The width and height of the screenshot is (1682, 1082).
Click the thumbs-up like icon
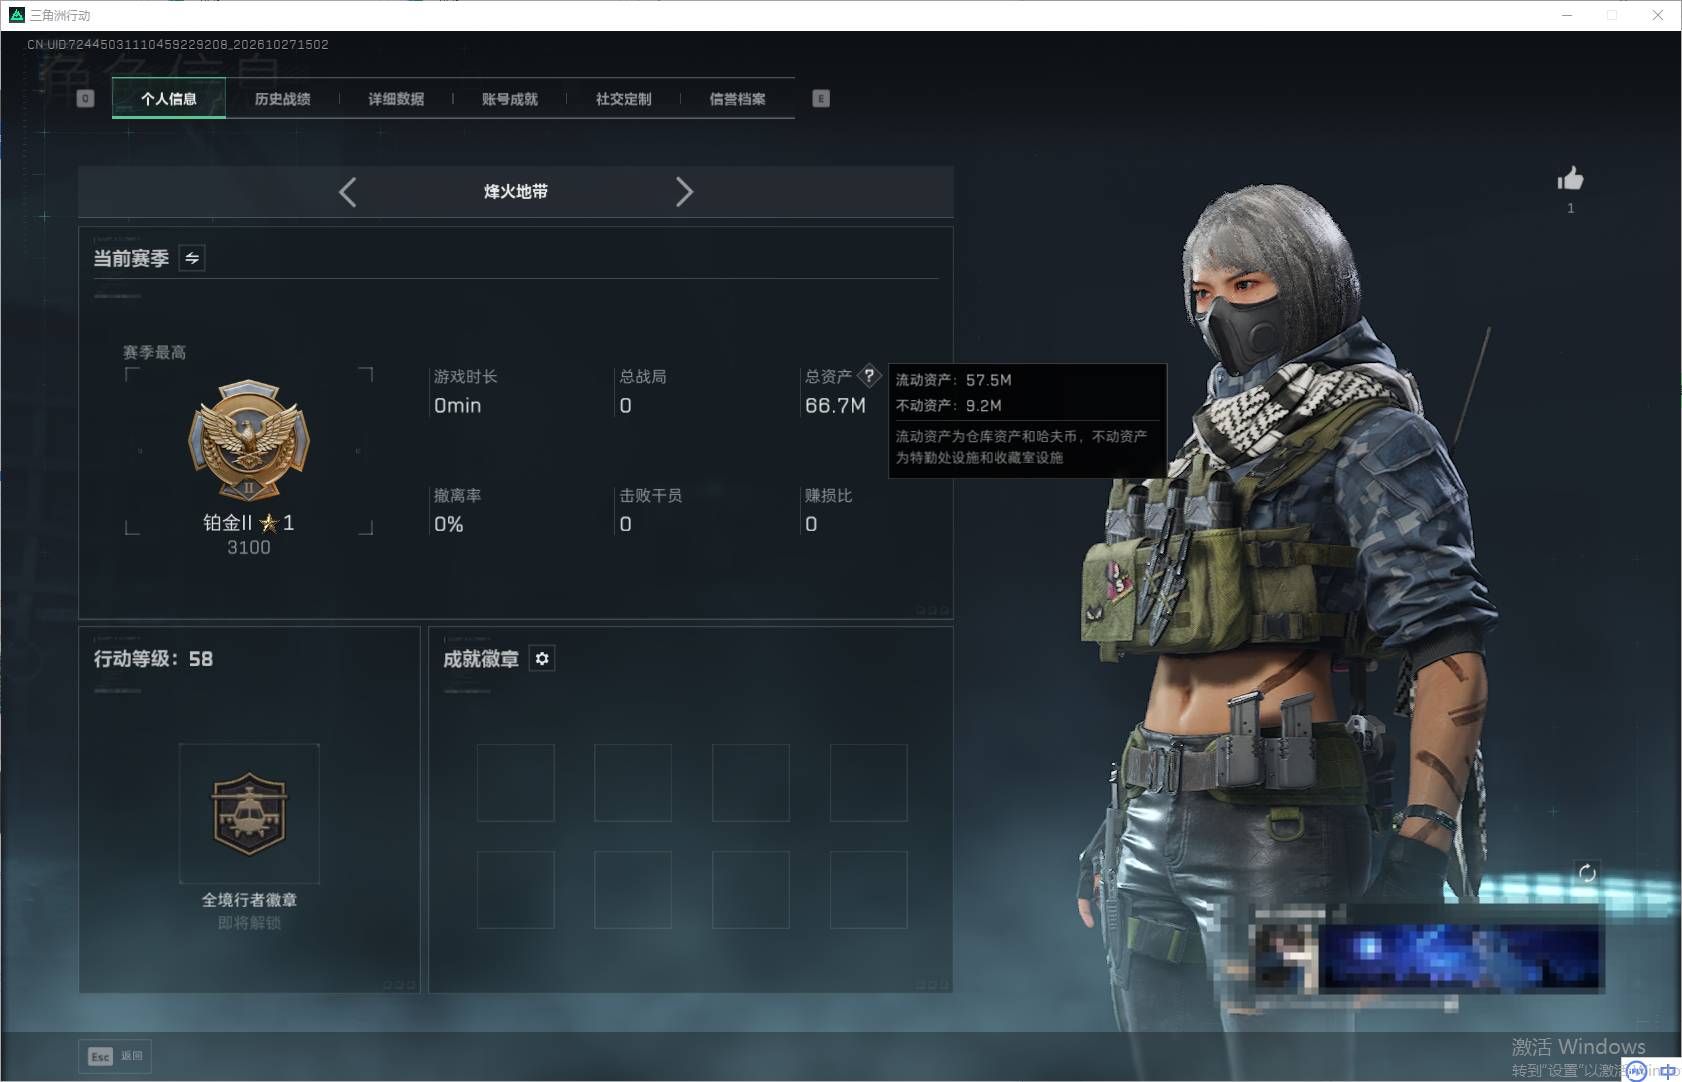pyautogui.click(x=1570, y=179)
